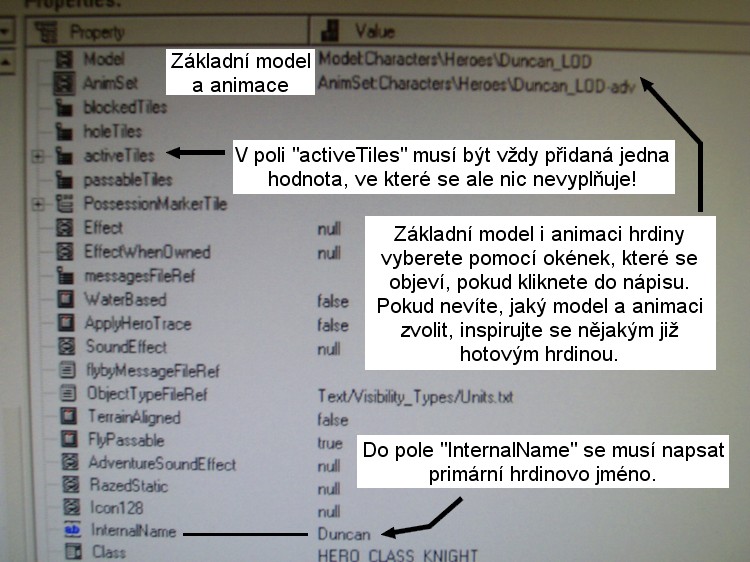The width and height of the screenshot is (750, 562).
Task: Select the AnimSet property name
Action: click(110, 83)
